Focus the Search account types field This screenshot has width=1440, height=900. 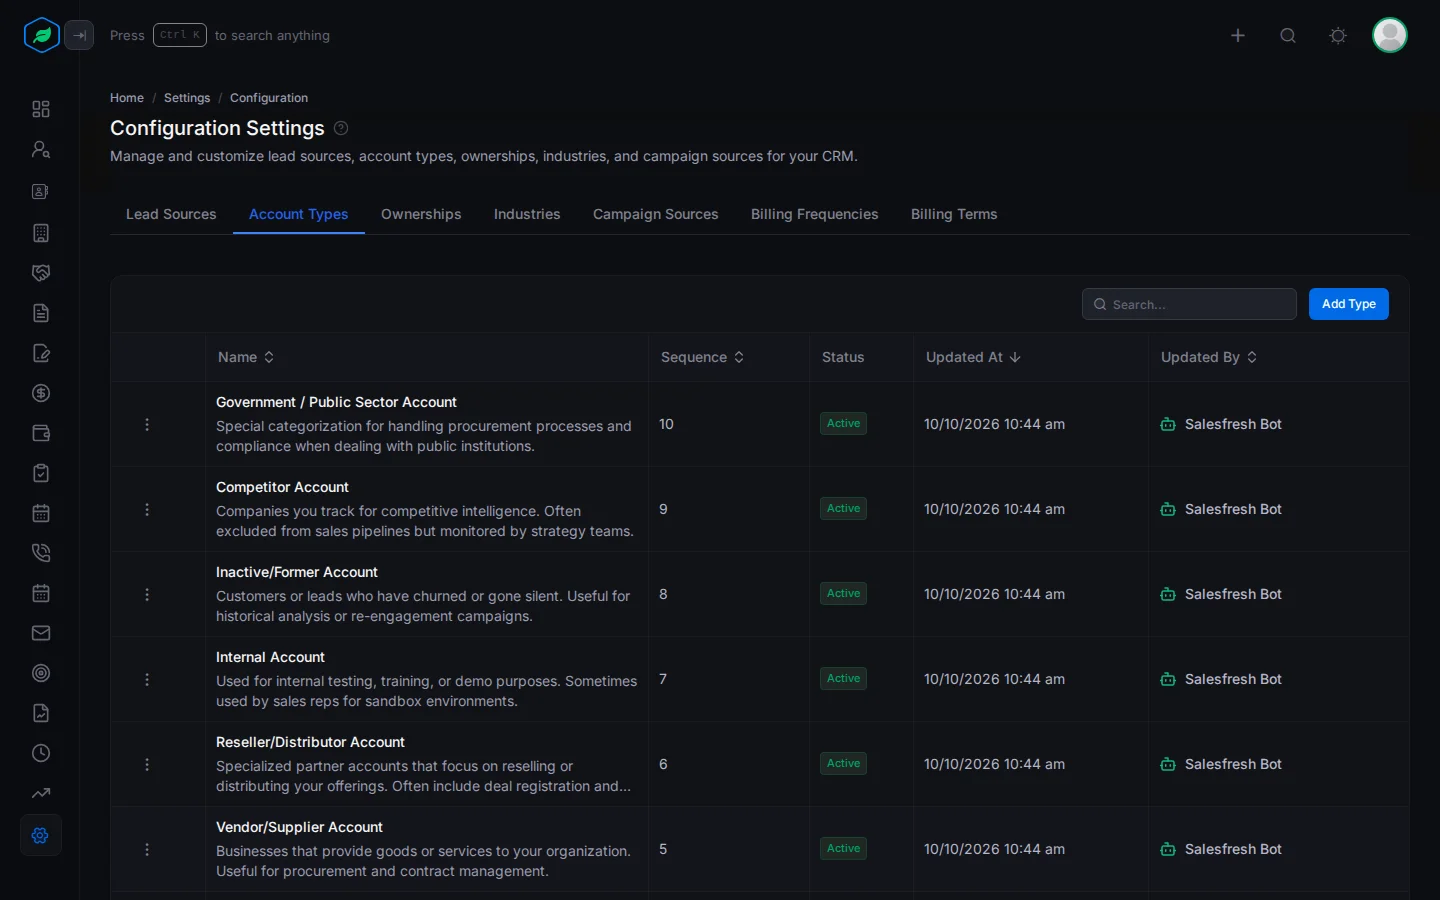1189,304
